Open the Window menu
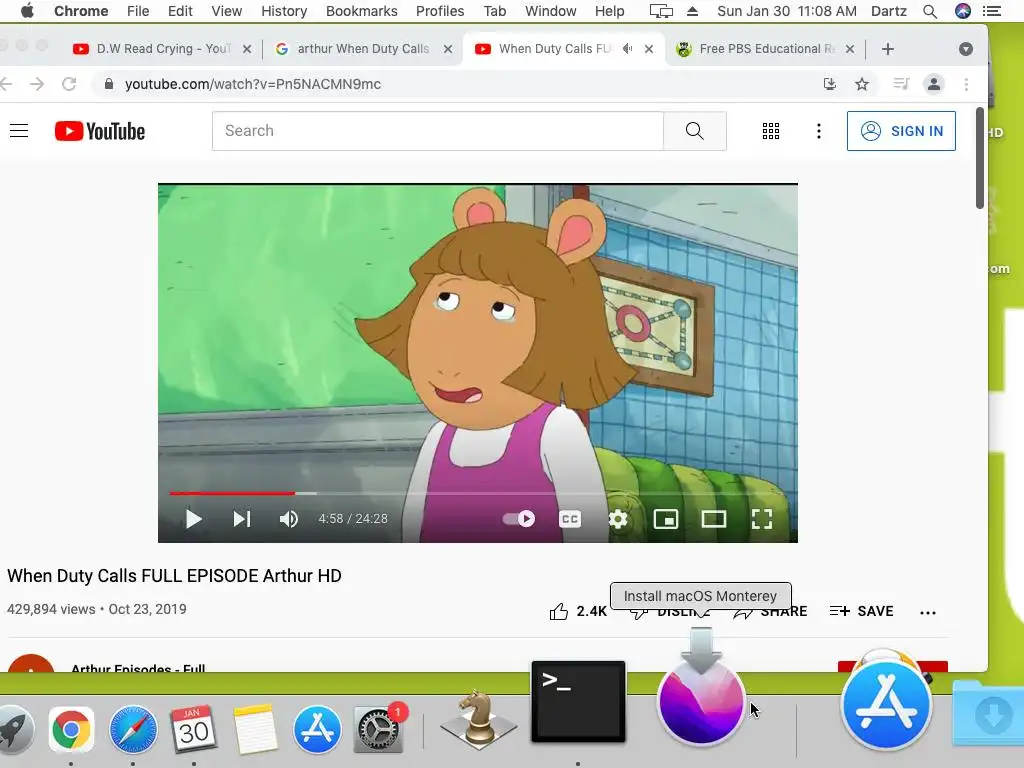The image size is (1024, 768). (551, 11)
